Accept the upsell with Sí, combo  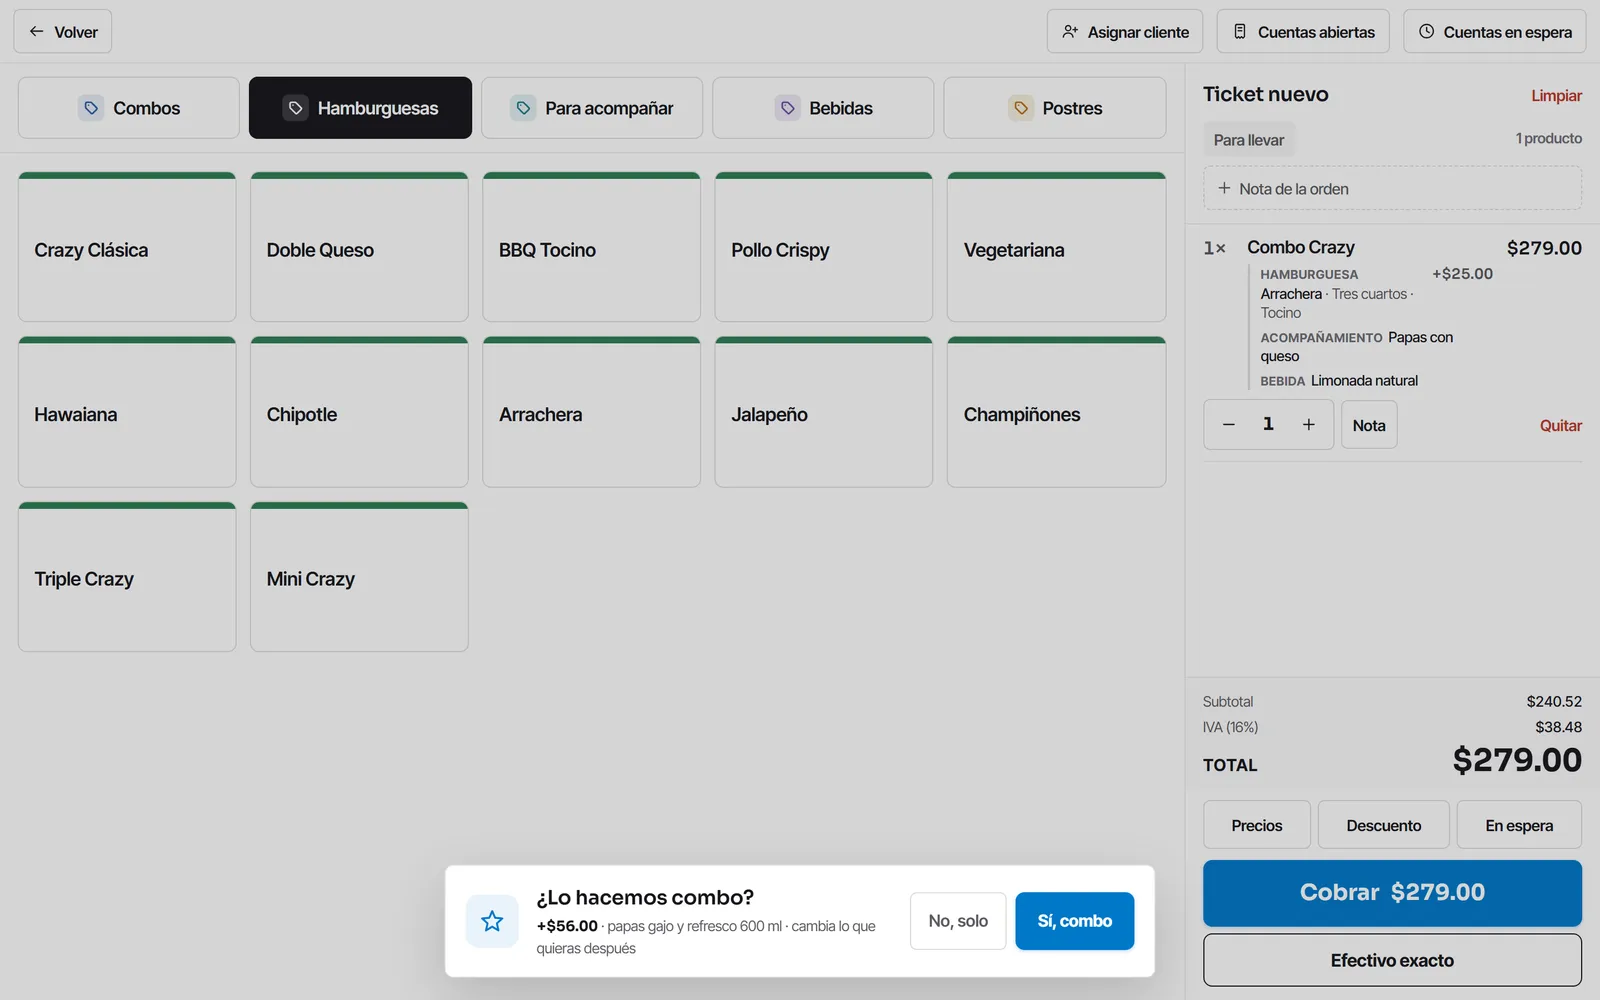1074,921
